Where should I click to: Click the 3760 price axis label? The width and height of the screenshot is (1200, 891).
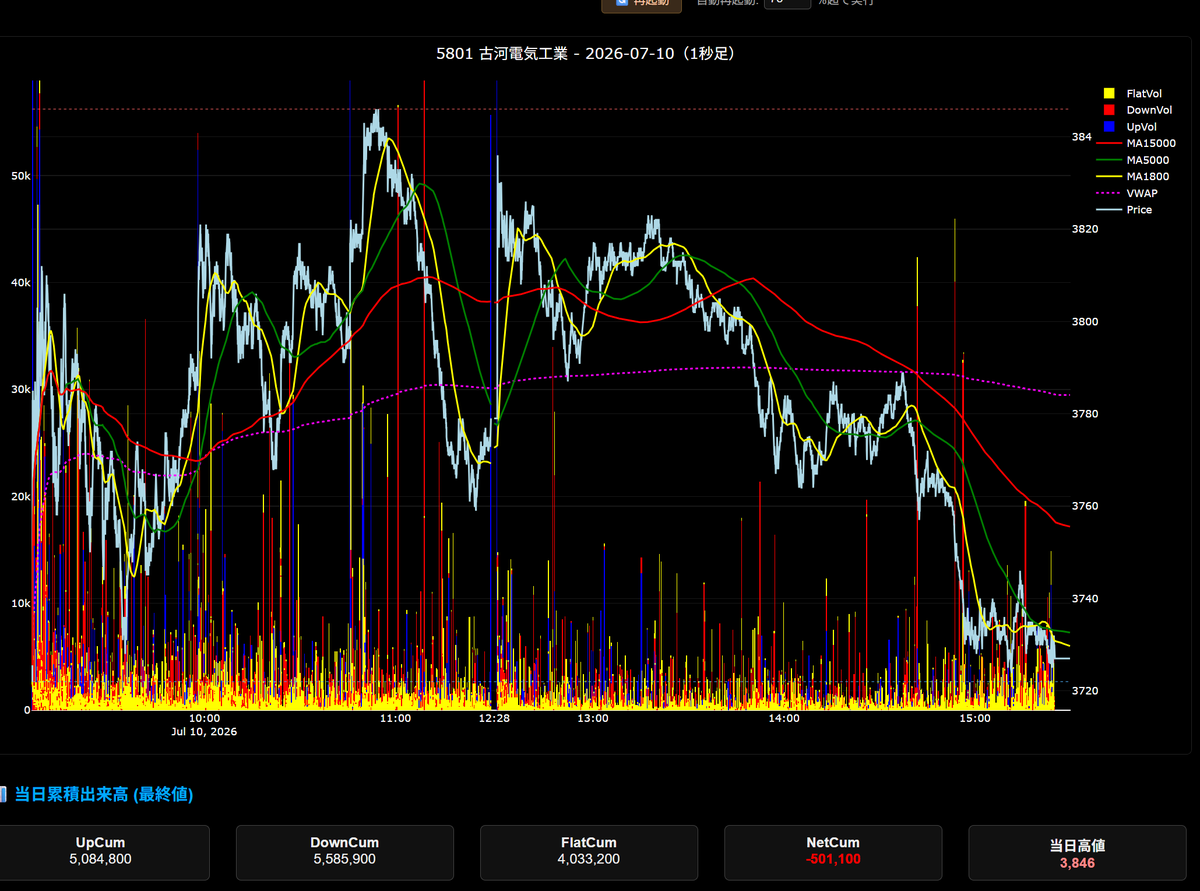click(1086, 506)
